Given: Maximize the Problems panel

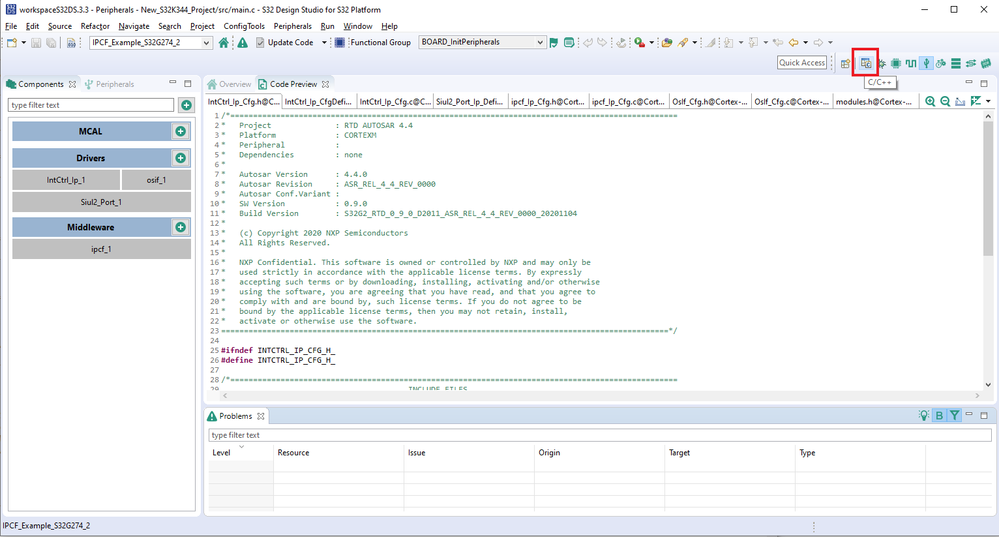Looking at the screenshot, I should tap(984, 415).
